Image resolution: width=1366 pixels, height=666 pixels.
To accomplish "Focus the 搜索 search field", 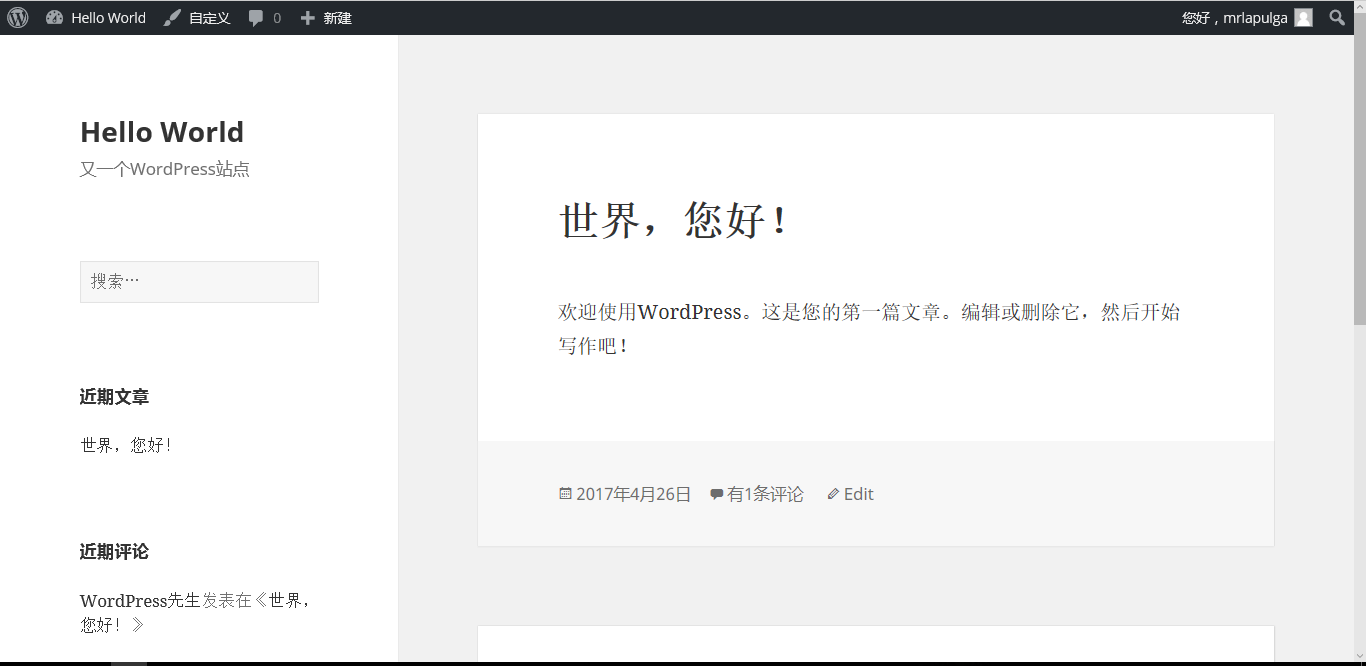I will tap(199, 282).
